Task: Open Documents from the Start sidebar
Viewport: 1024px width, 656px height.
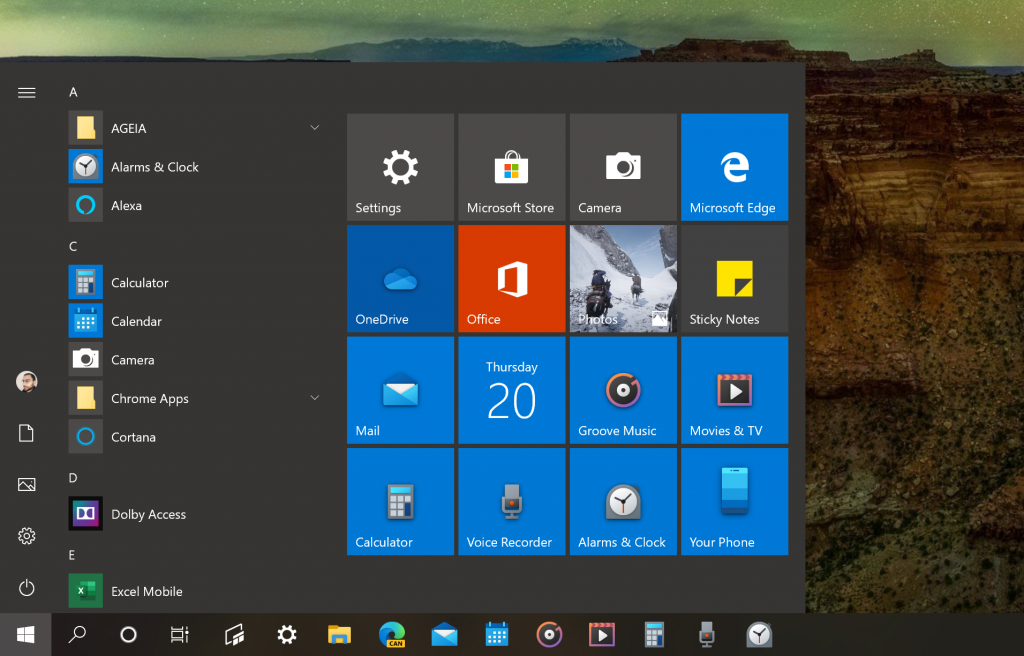Action: pyautogui.click(x=26, y=433)
